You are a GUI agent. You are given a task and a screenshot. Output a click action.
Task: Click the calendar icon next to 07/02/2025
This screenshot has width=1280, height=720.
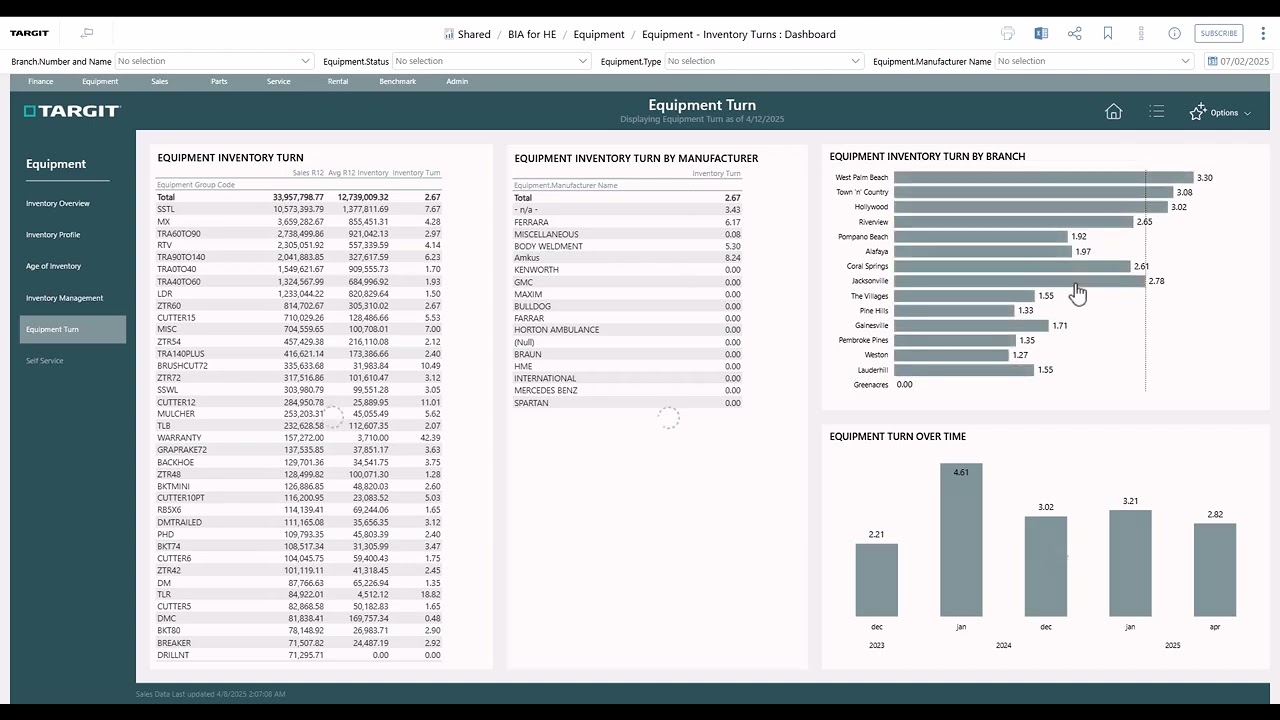1212,61
